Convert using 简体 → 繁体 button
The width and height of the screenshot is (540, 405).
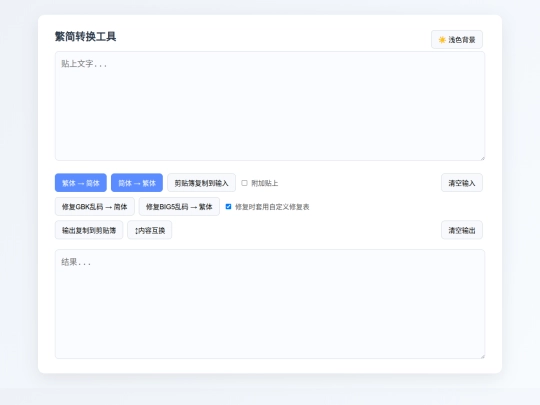(x=137, y=183)
